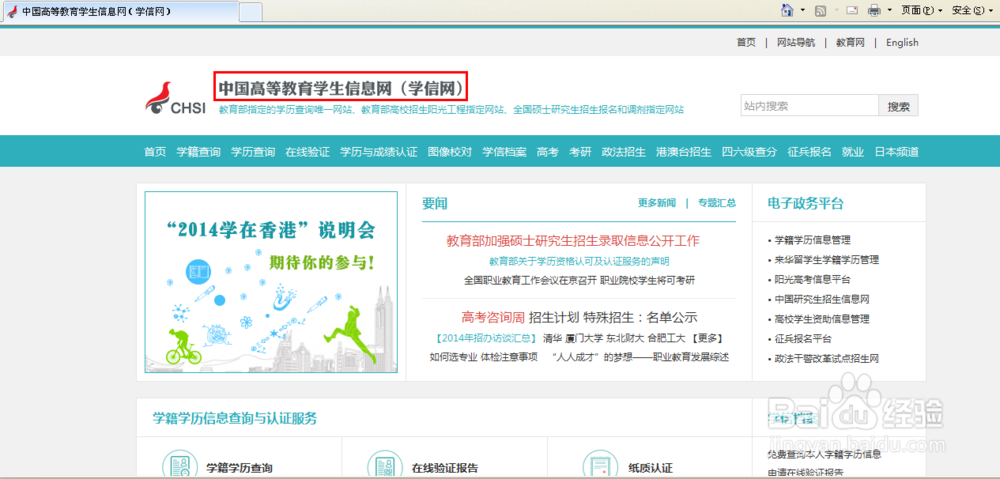1000x479 pixels.
Task: Switch to English version link
Action: [902, 43]
